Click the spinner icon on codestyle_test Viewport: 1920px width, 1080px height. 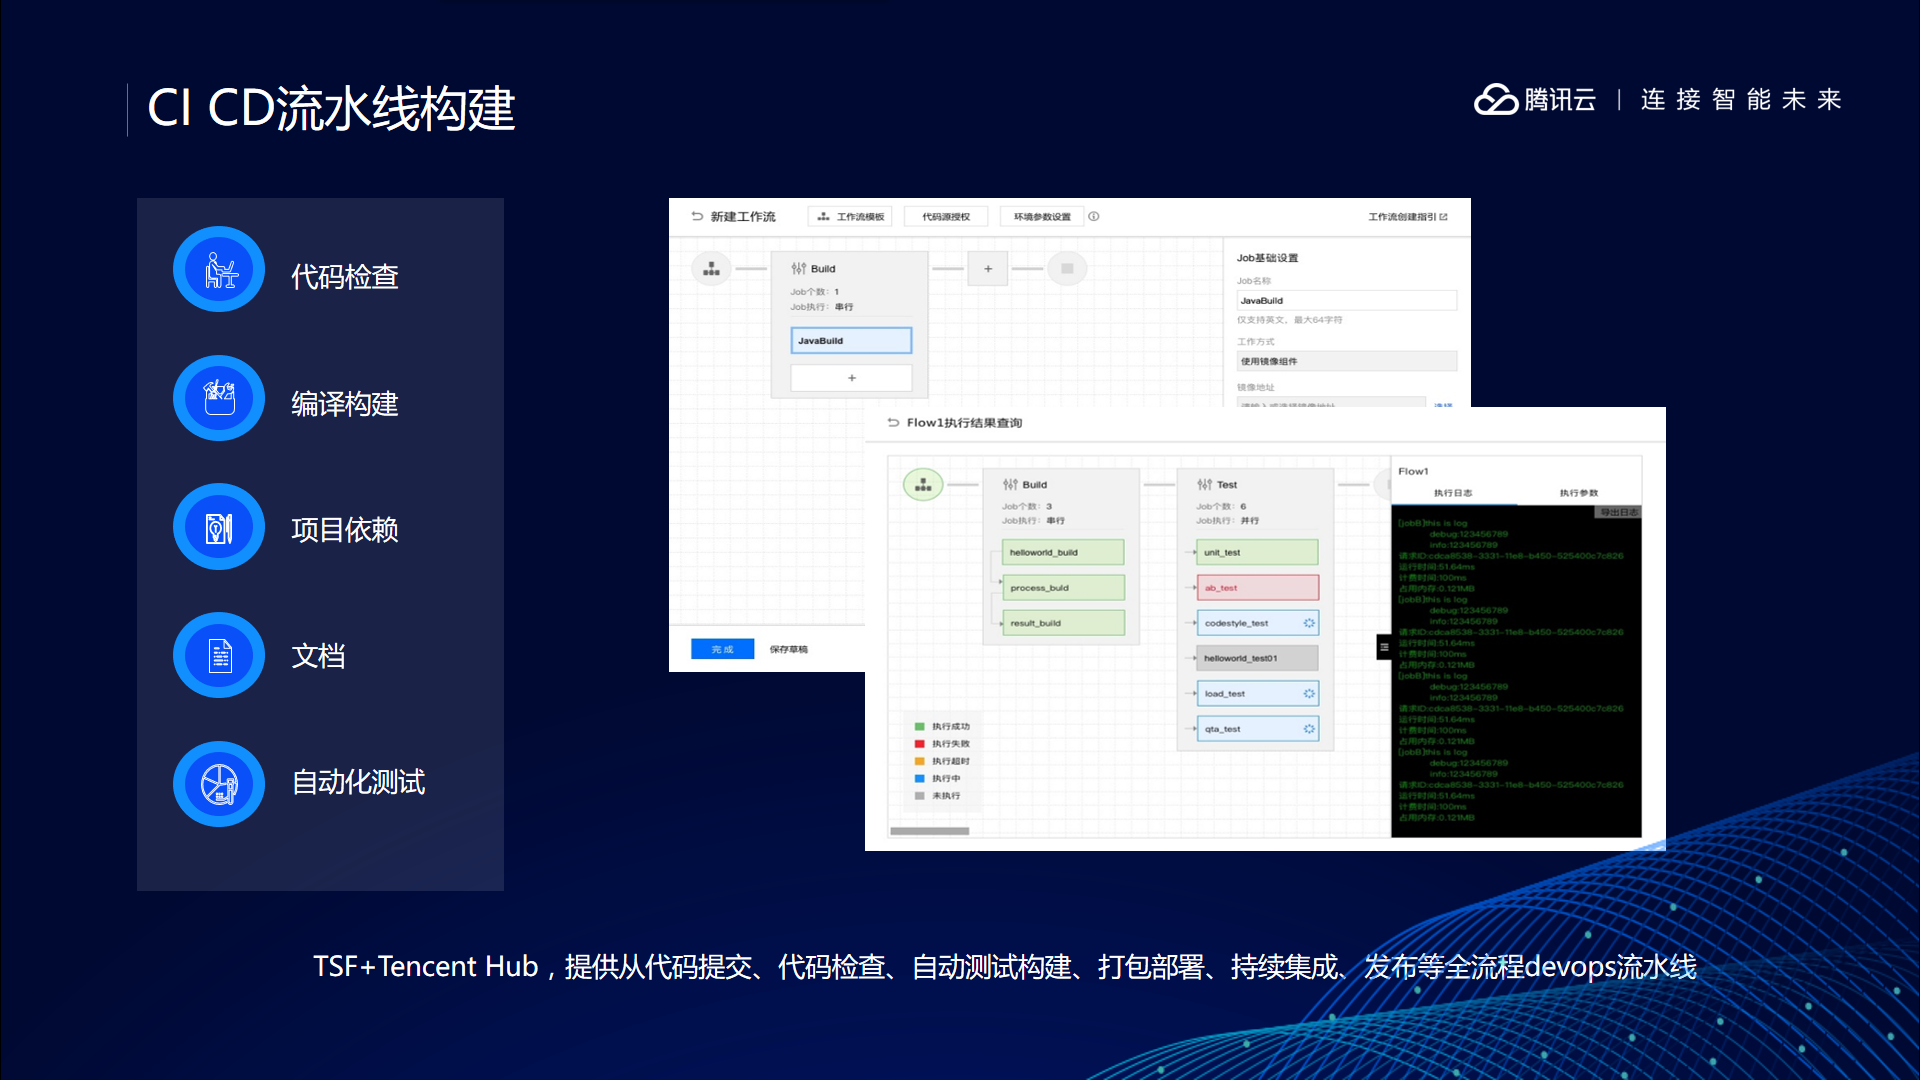[1309, 623]
